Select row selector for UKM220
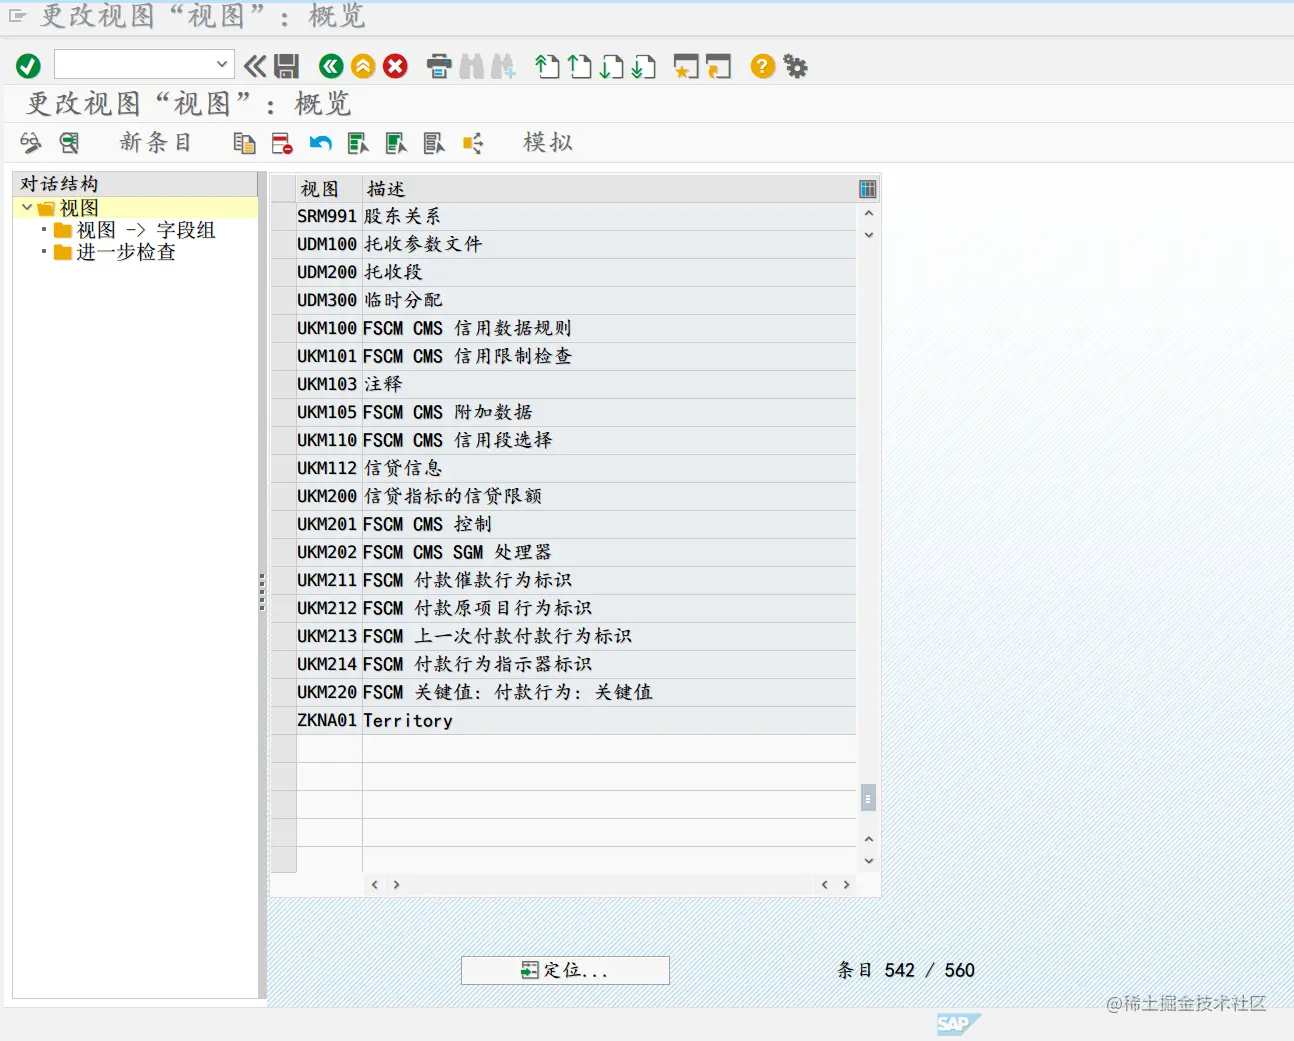The height and width of the screenshot is (1041, 1294). pyautogui.click(x=284, y=692)
